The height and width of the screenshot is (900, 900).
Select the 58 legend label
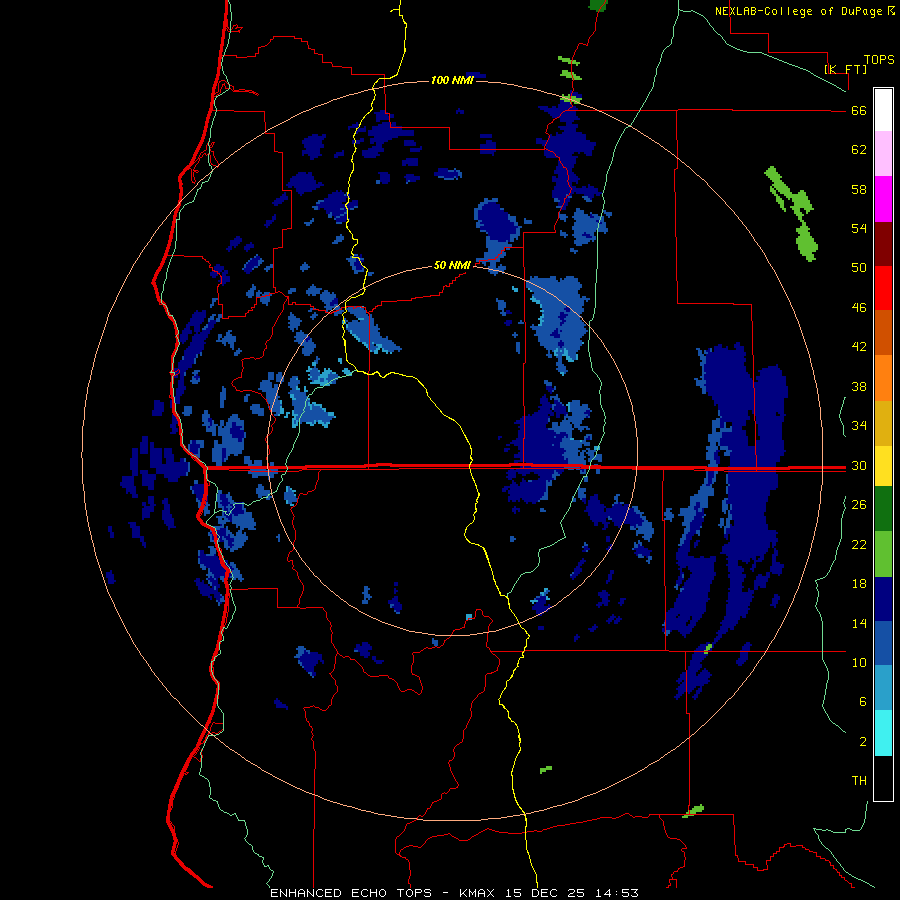point(859,189)
